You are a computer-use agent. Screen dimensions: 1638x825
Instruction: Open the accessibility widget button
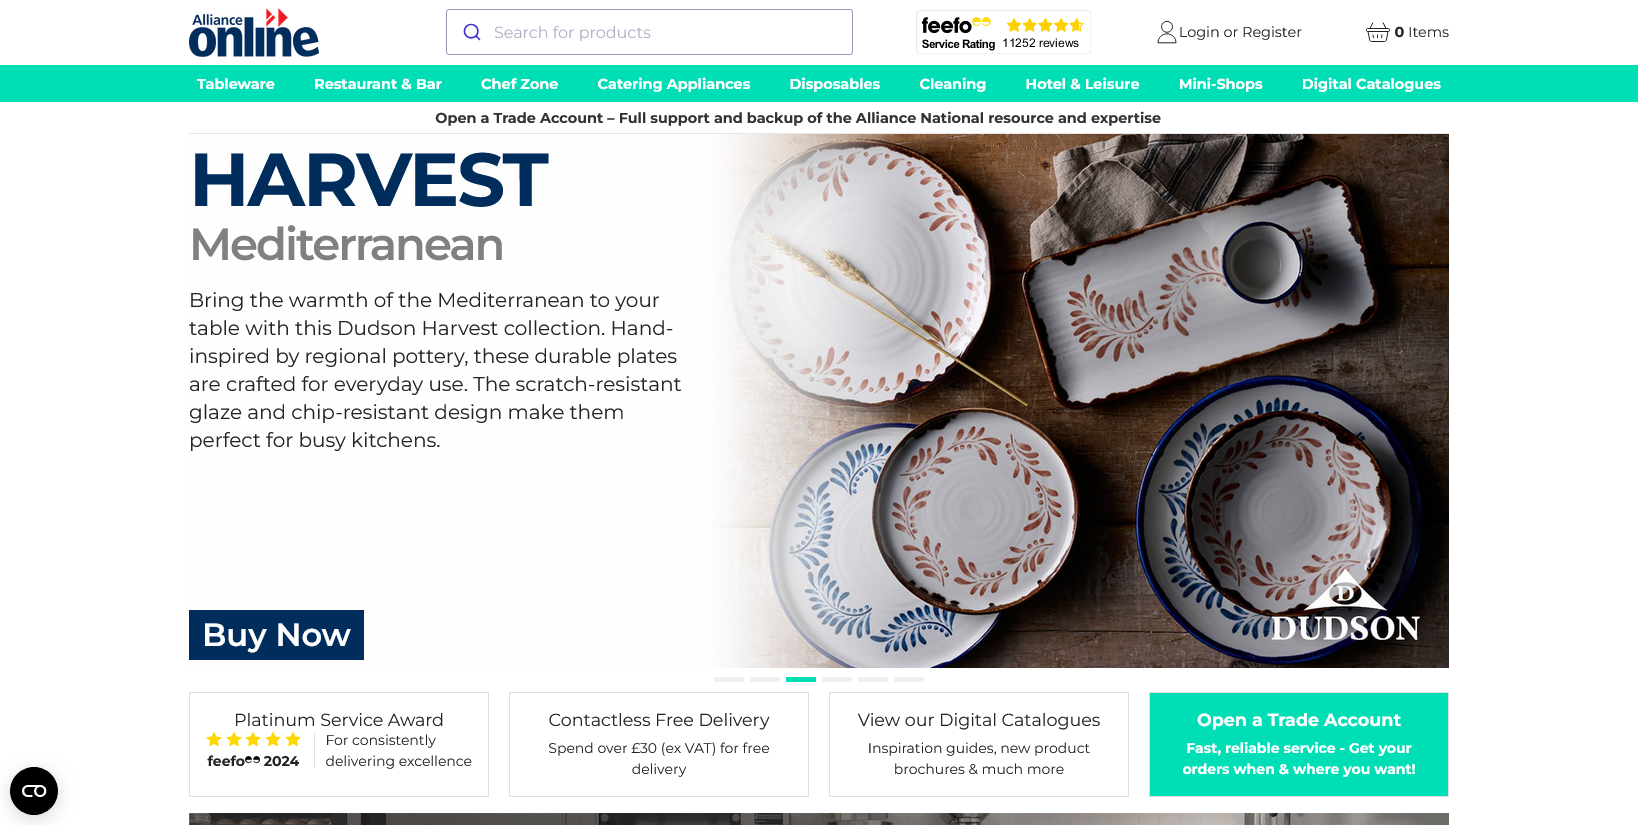[x=34, y=791]
